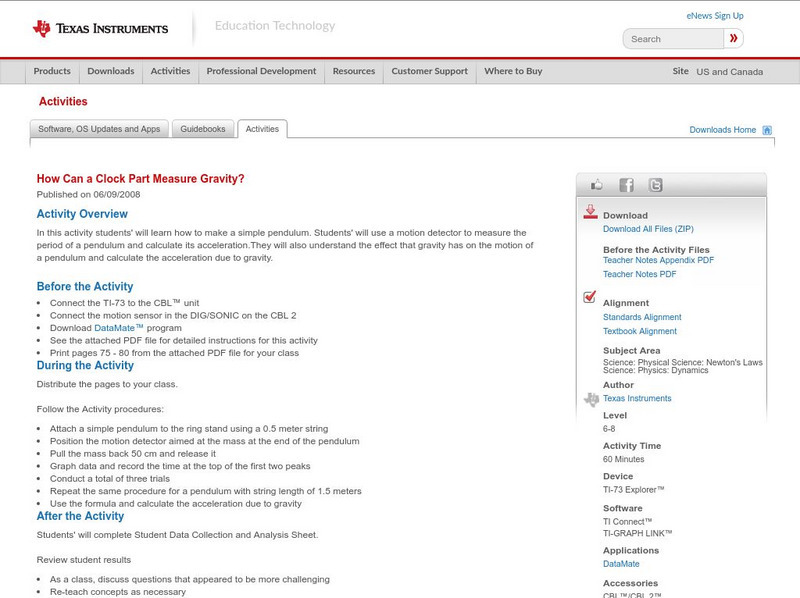Click the 6-8 level value
The image size is (800, 598).
609,429
